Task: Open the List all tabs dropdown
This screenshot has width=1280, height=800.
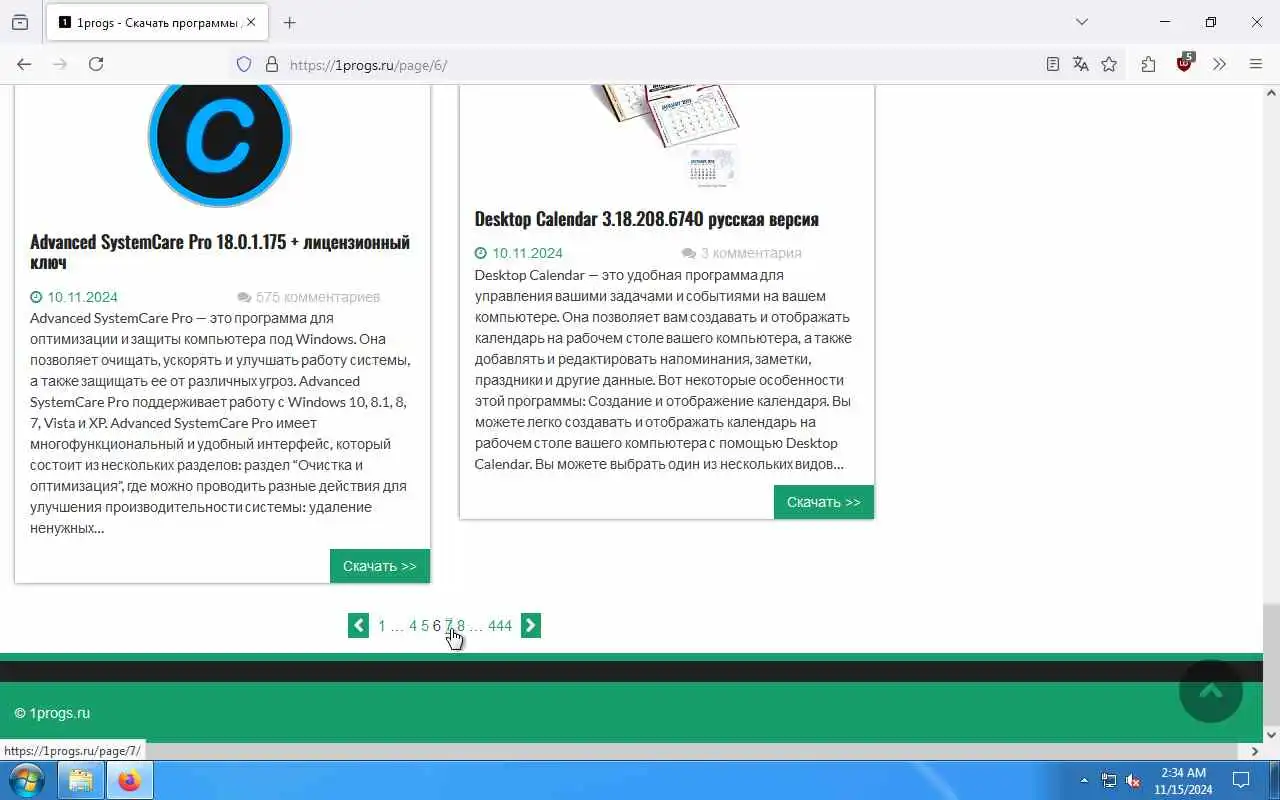Action: pyautogui.click(x=1081, y=22)
